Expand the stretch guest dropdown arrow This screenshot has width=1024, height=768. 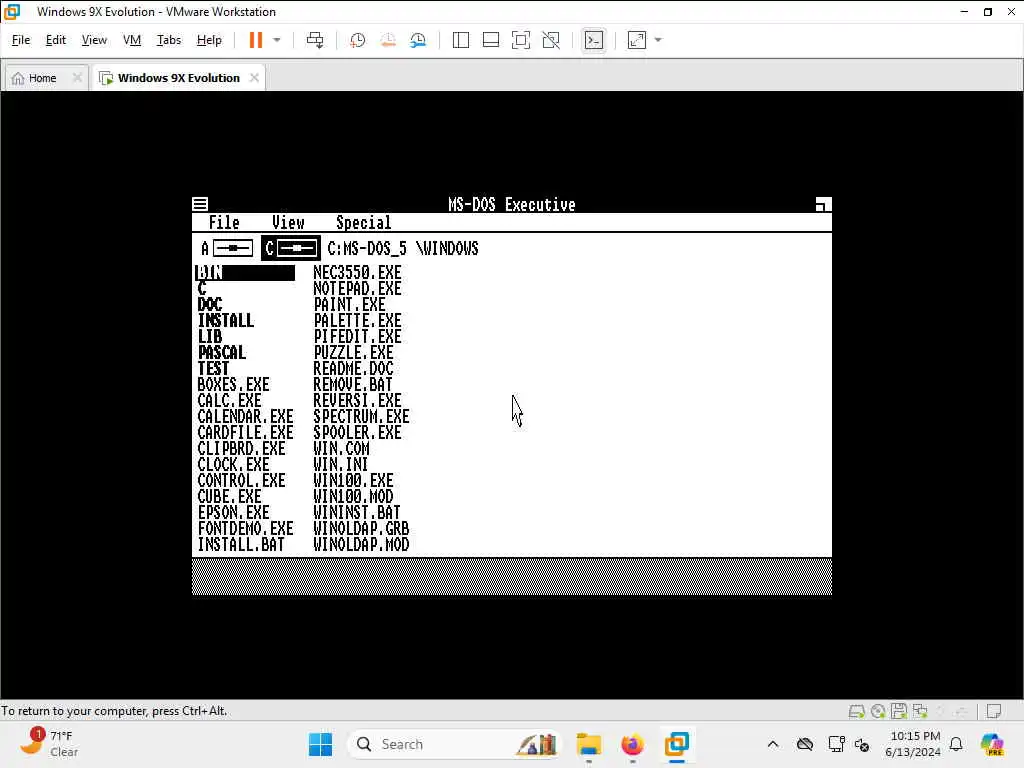click(658, 40)
